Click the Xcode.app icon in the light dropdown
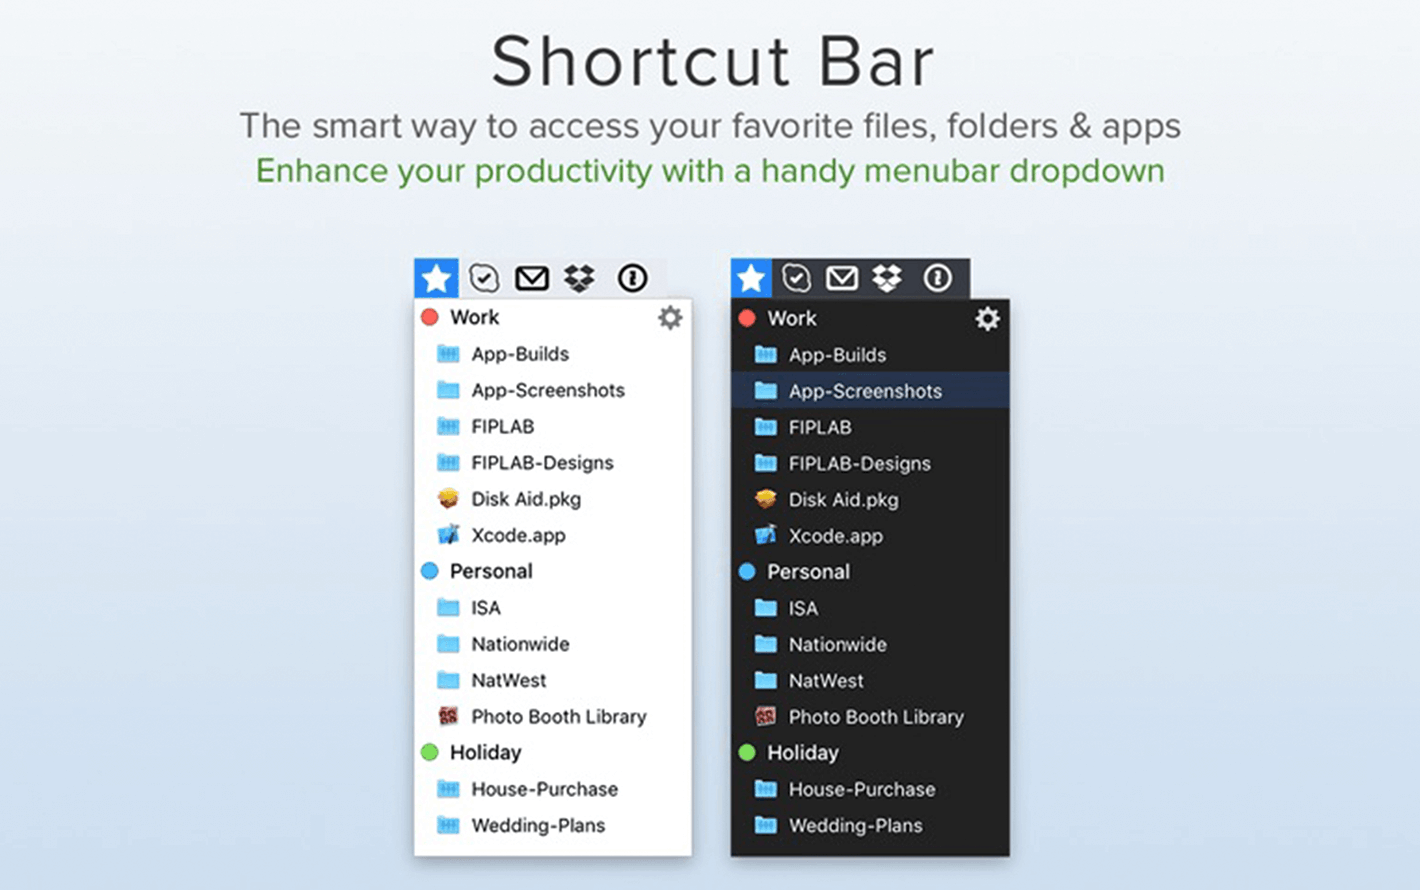1420x890 pixels. pyautogui.click(x=448, y=534)
